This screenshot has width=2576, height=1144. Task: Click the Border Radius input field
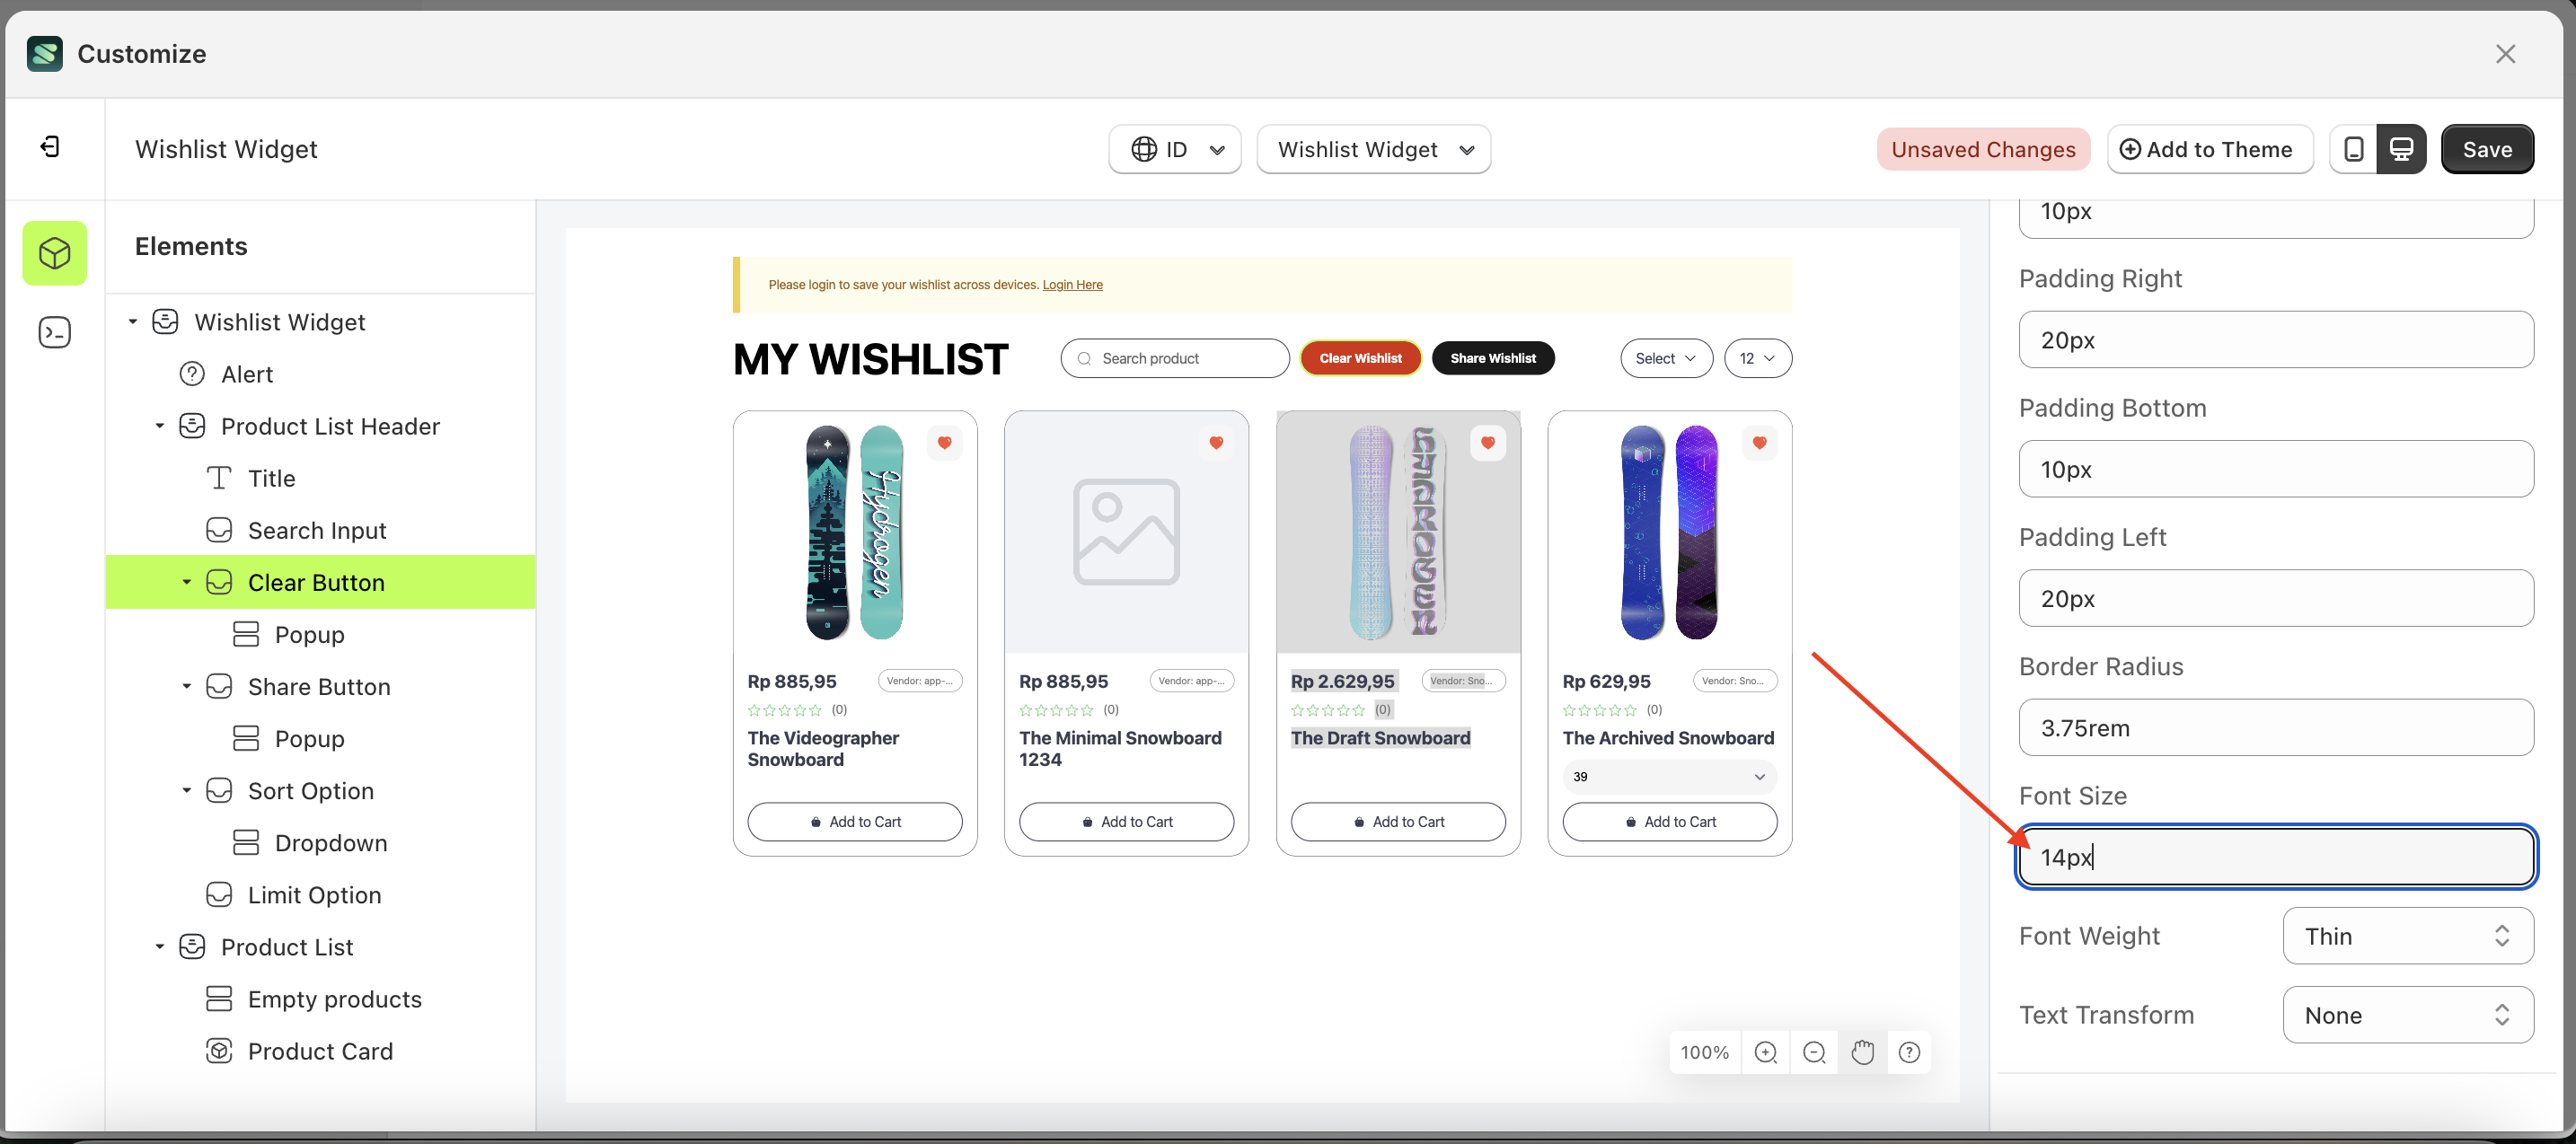[2276, 728]
